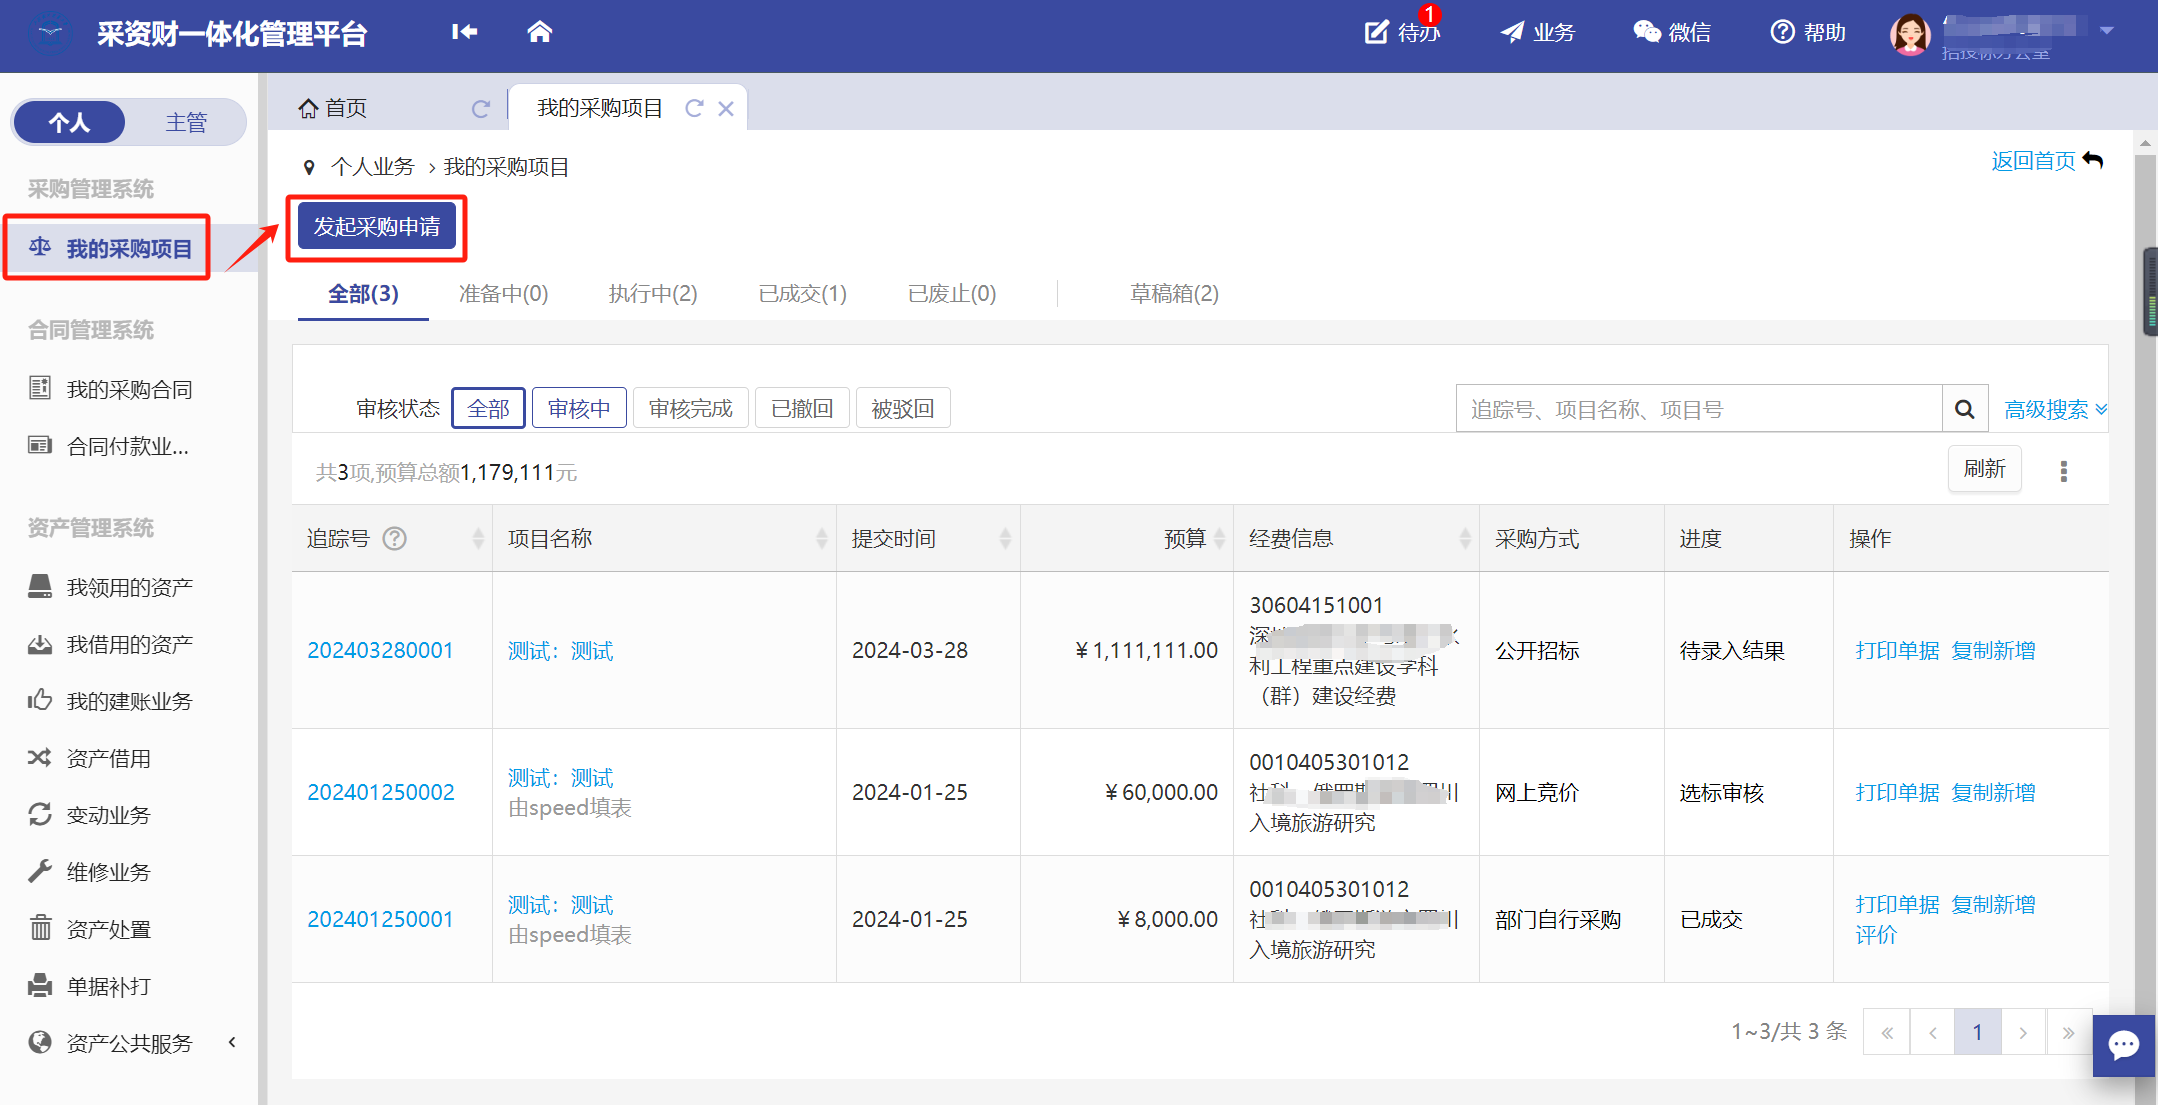This screenshot has width=2158, height=1105.
Task: Select the 审核中 status filter
Action: [x=579, y=408]
